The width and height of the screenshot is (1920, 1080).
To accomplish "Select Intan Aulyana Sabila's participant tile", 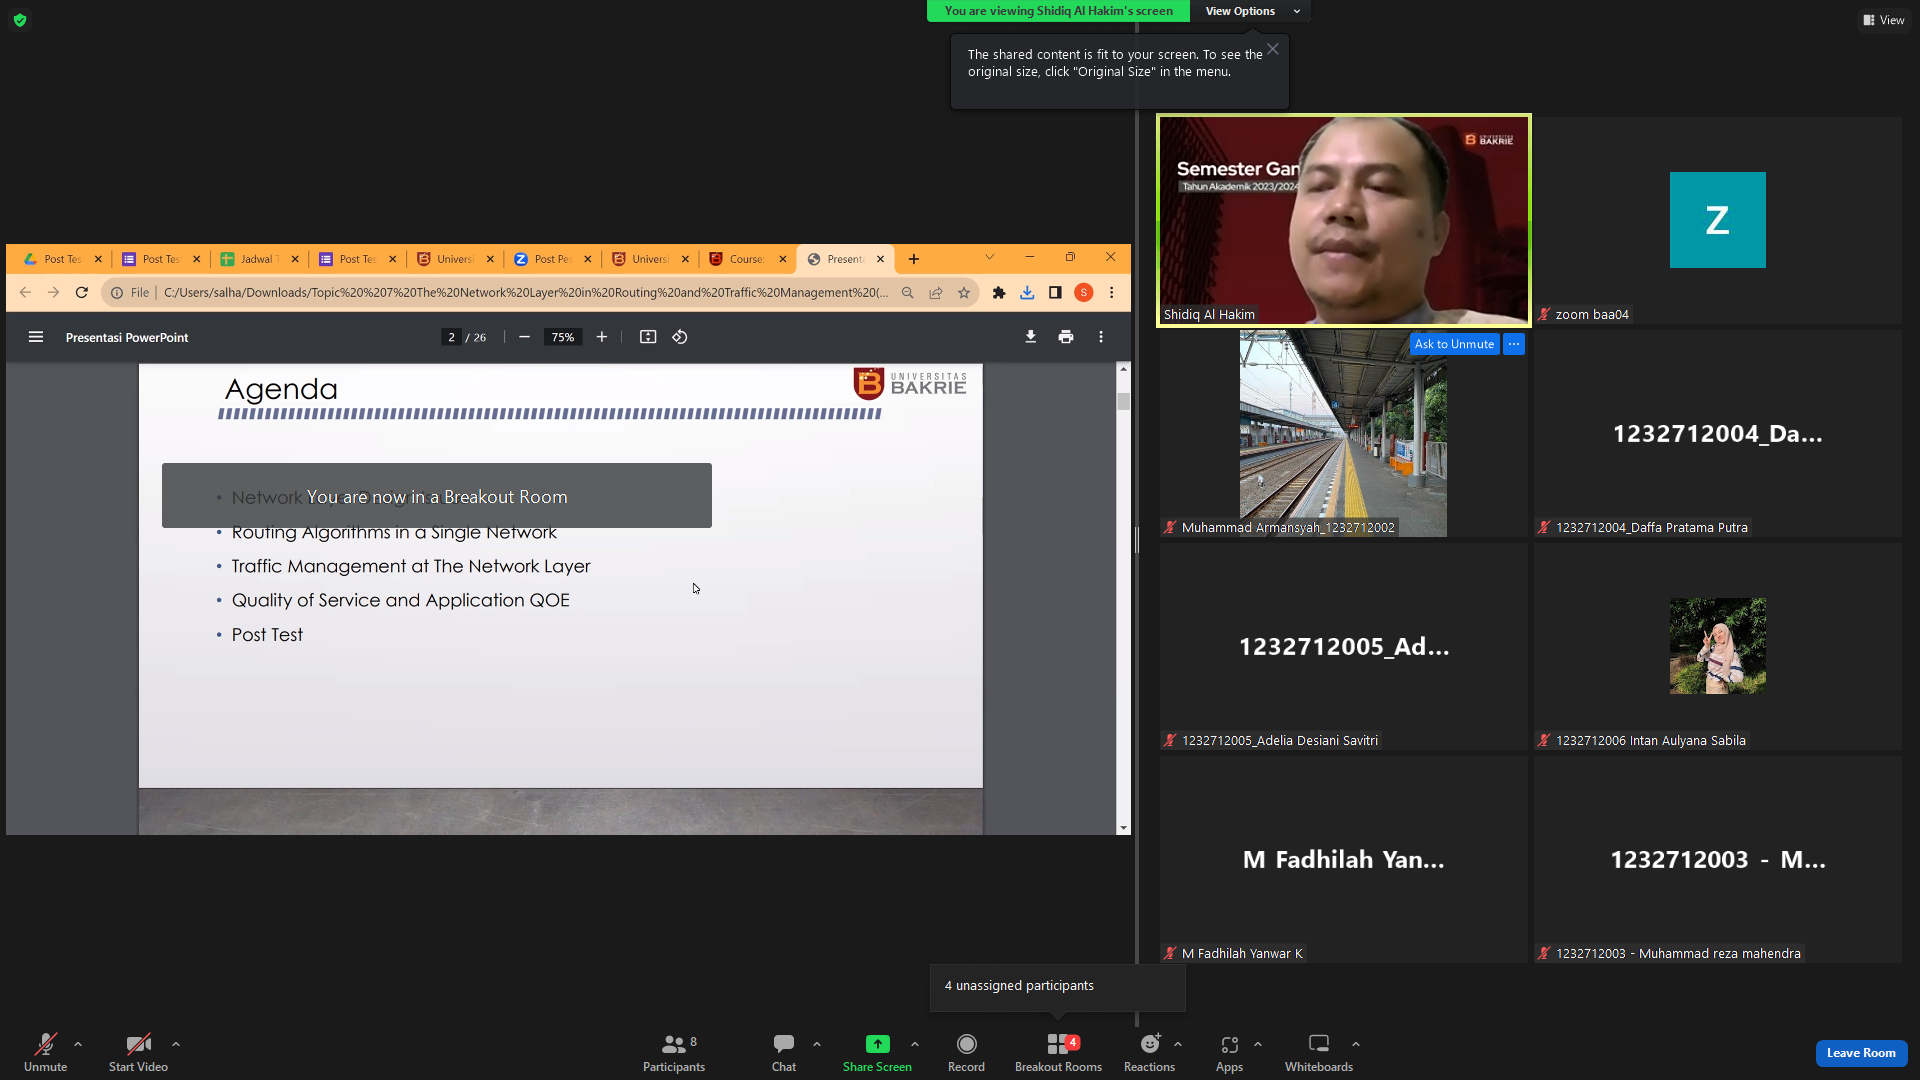I will pyautogui.click(x=1717, y=646).
